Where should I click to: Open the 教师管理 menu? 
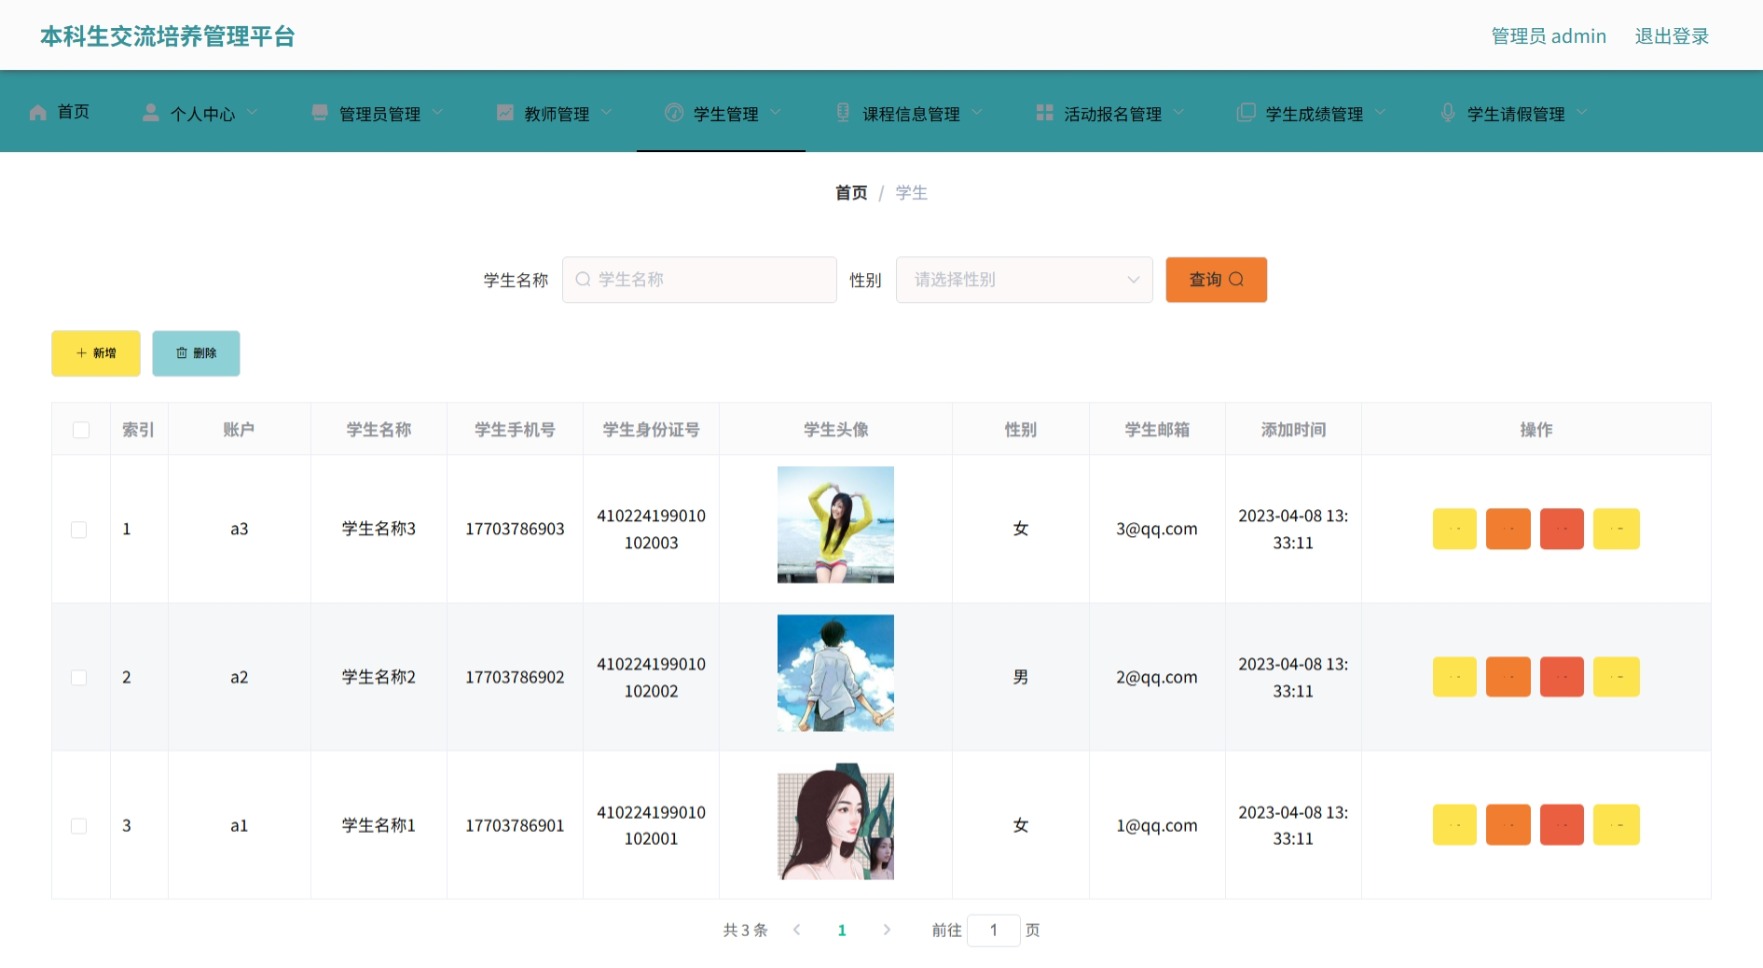click(557, 113)
